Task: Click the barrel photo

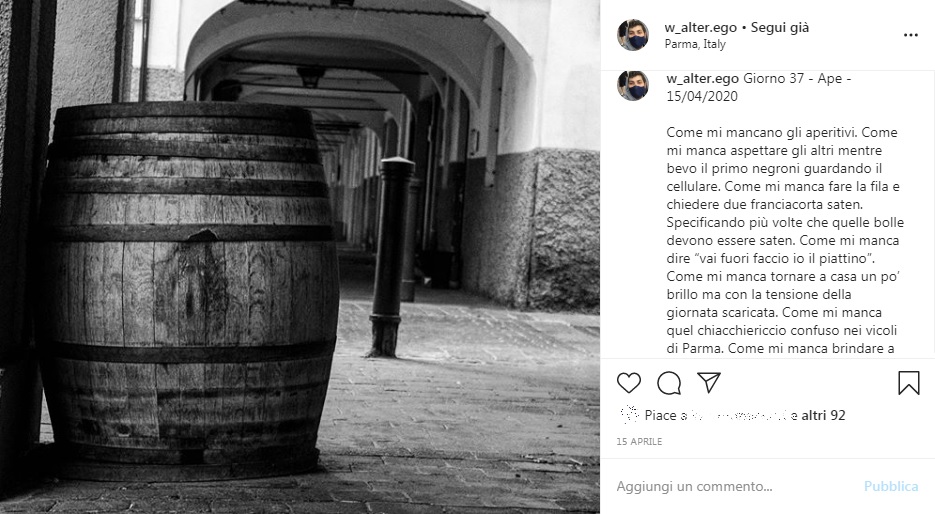Action: tap(300, 257)
